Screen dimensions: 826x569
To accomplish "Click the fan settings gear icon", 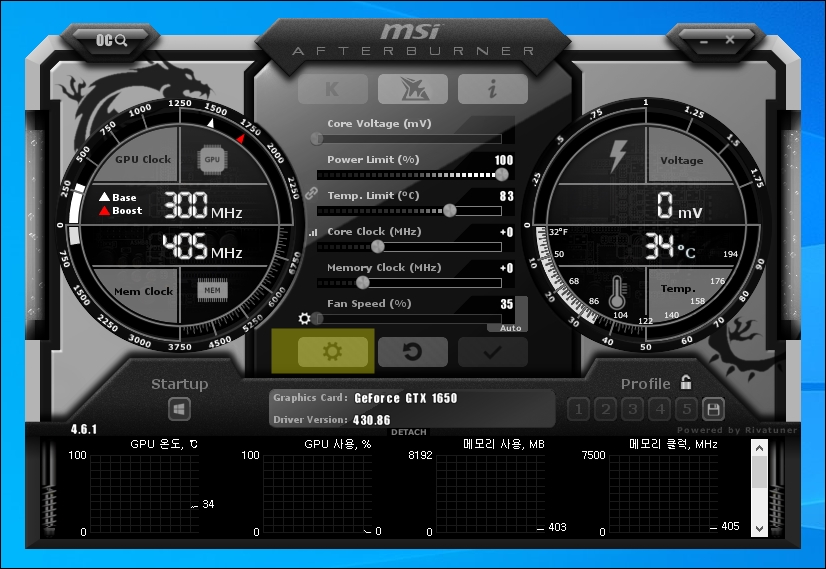I will pos(304,318).
